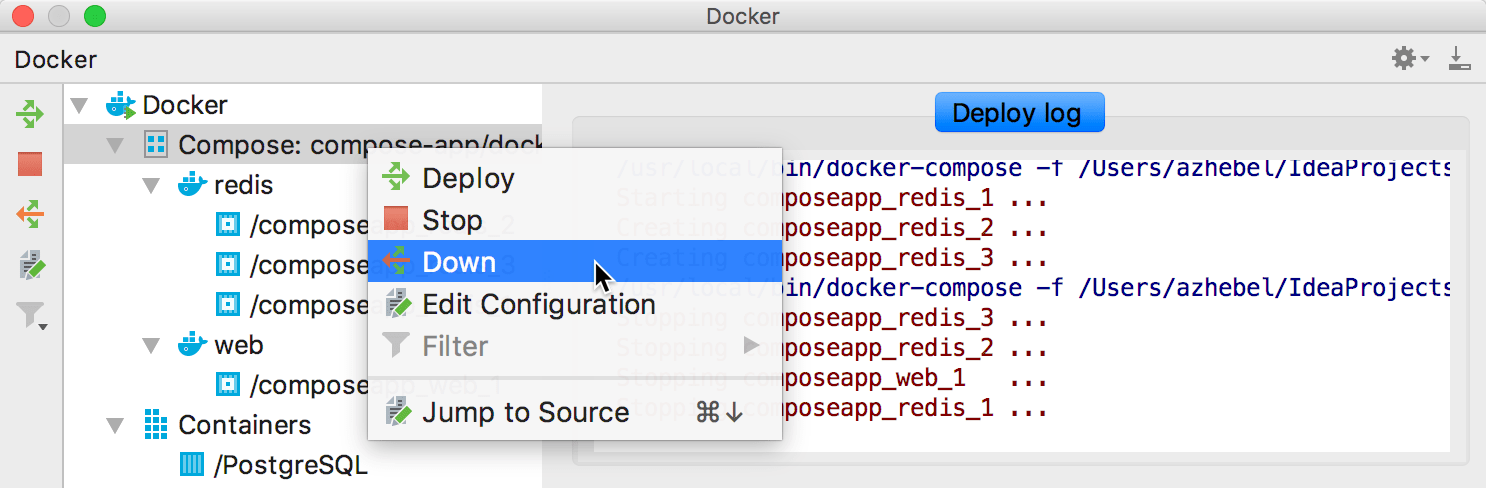
Task: Open the Filter funnel in left toolbar
Action: click(x=32, y=318)
